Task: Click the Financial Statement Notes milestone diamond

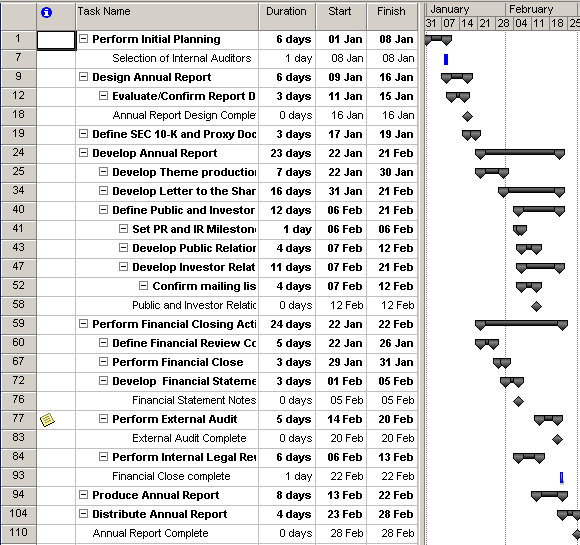Action: tap(518, 401)
